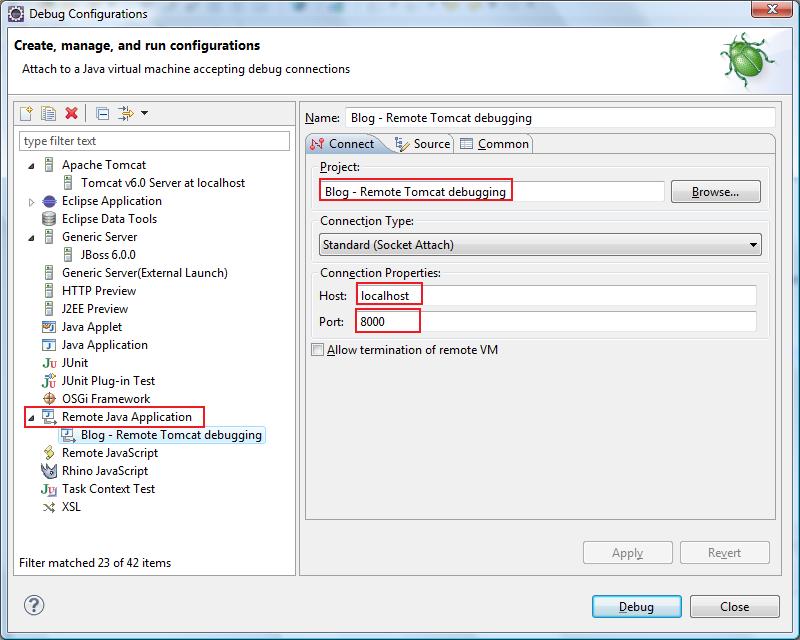The height and width of the screenshot is (640, 800).
Task: Create a new launch configuration
Action: (x=27, y=113)
